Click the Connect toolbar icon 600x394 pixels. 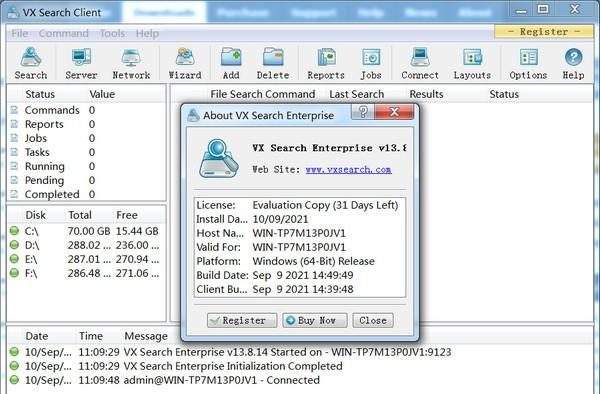[x=420, y=63]
